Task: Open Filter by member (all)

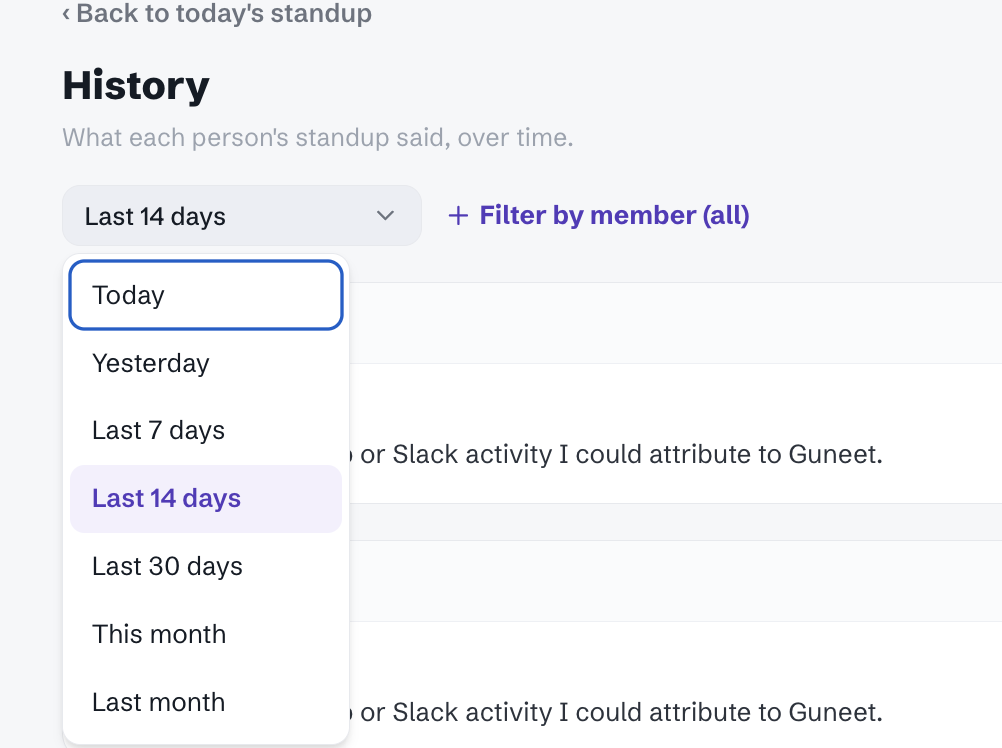Action: coord(598,216)
